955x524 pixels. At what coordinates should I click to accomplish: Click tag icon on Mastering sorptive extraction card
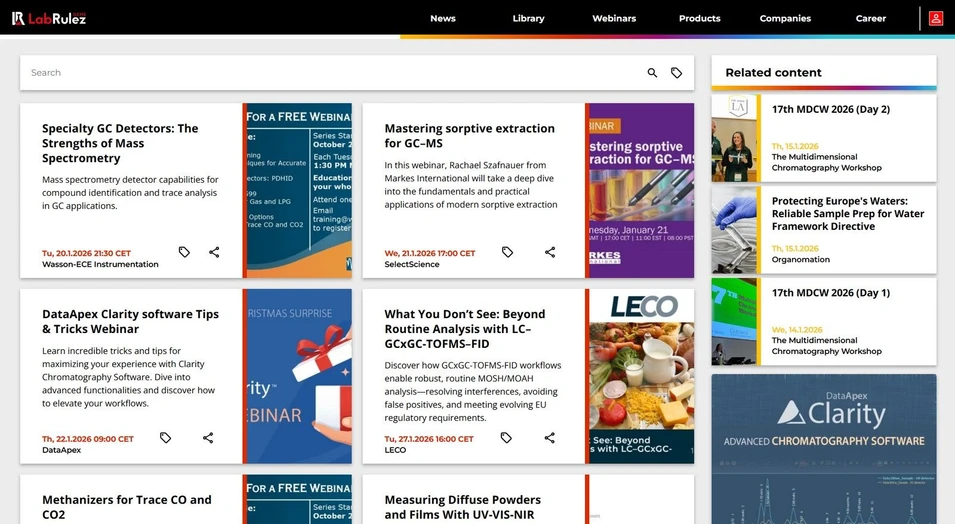(x=507, y=252)
